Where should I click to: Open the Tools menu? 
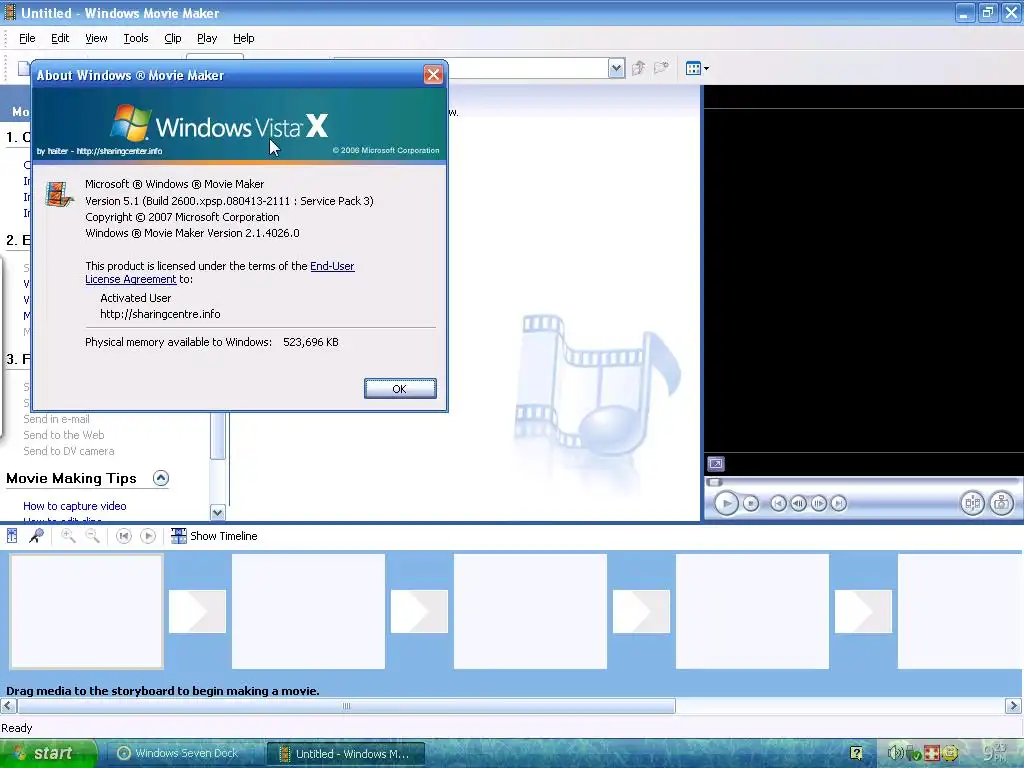[x=136, y=38]
